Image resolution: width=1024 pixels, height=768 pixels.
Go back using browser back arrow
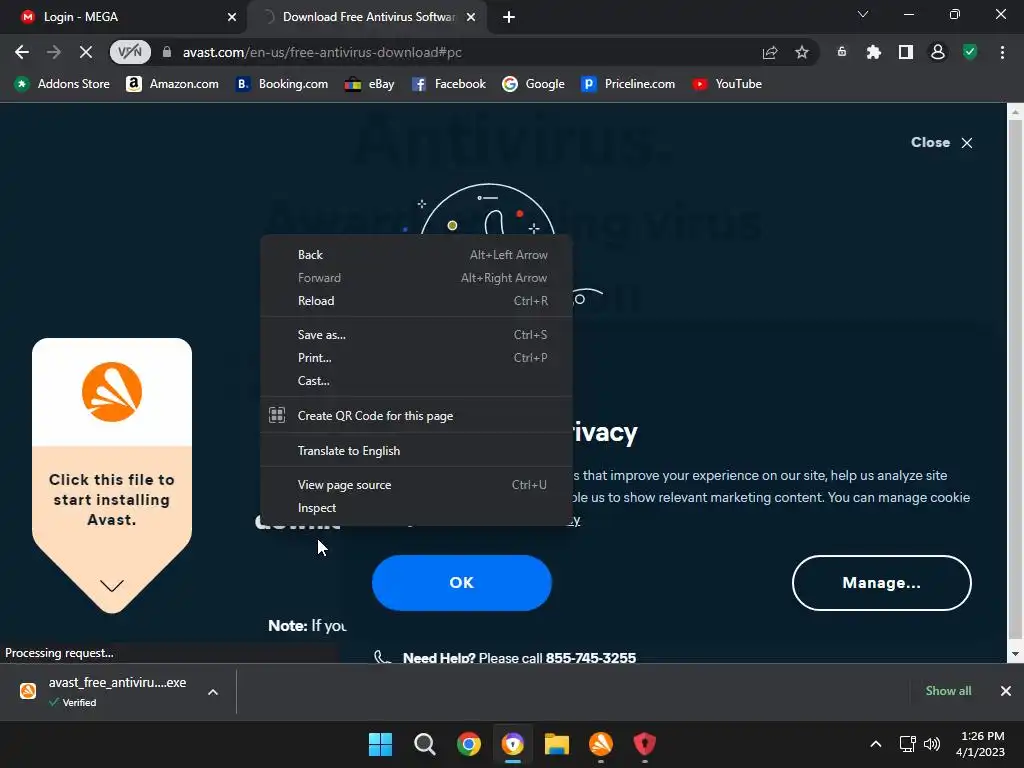pos(22,52)
